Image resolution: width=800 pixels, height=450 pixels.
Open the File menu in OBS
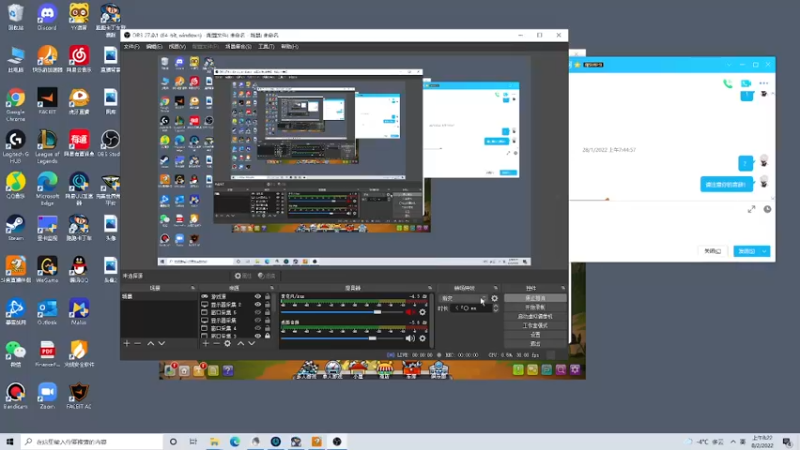(x=131, y=46)
